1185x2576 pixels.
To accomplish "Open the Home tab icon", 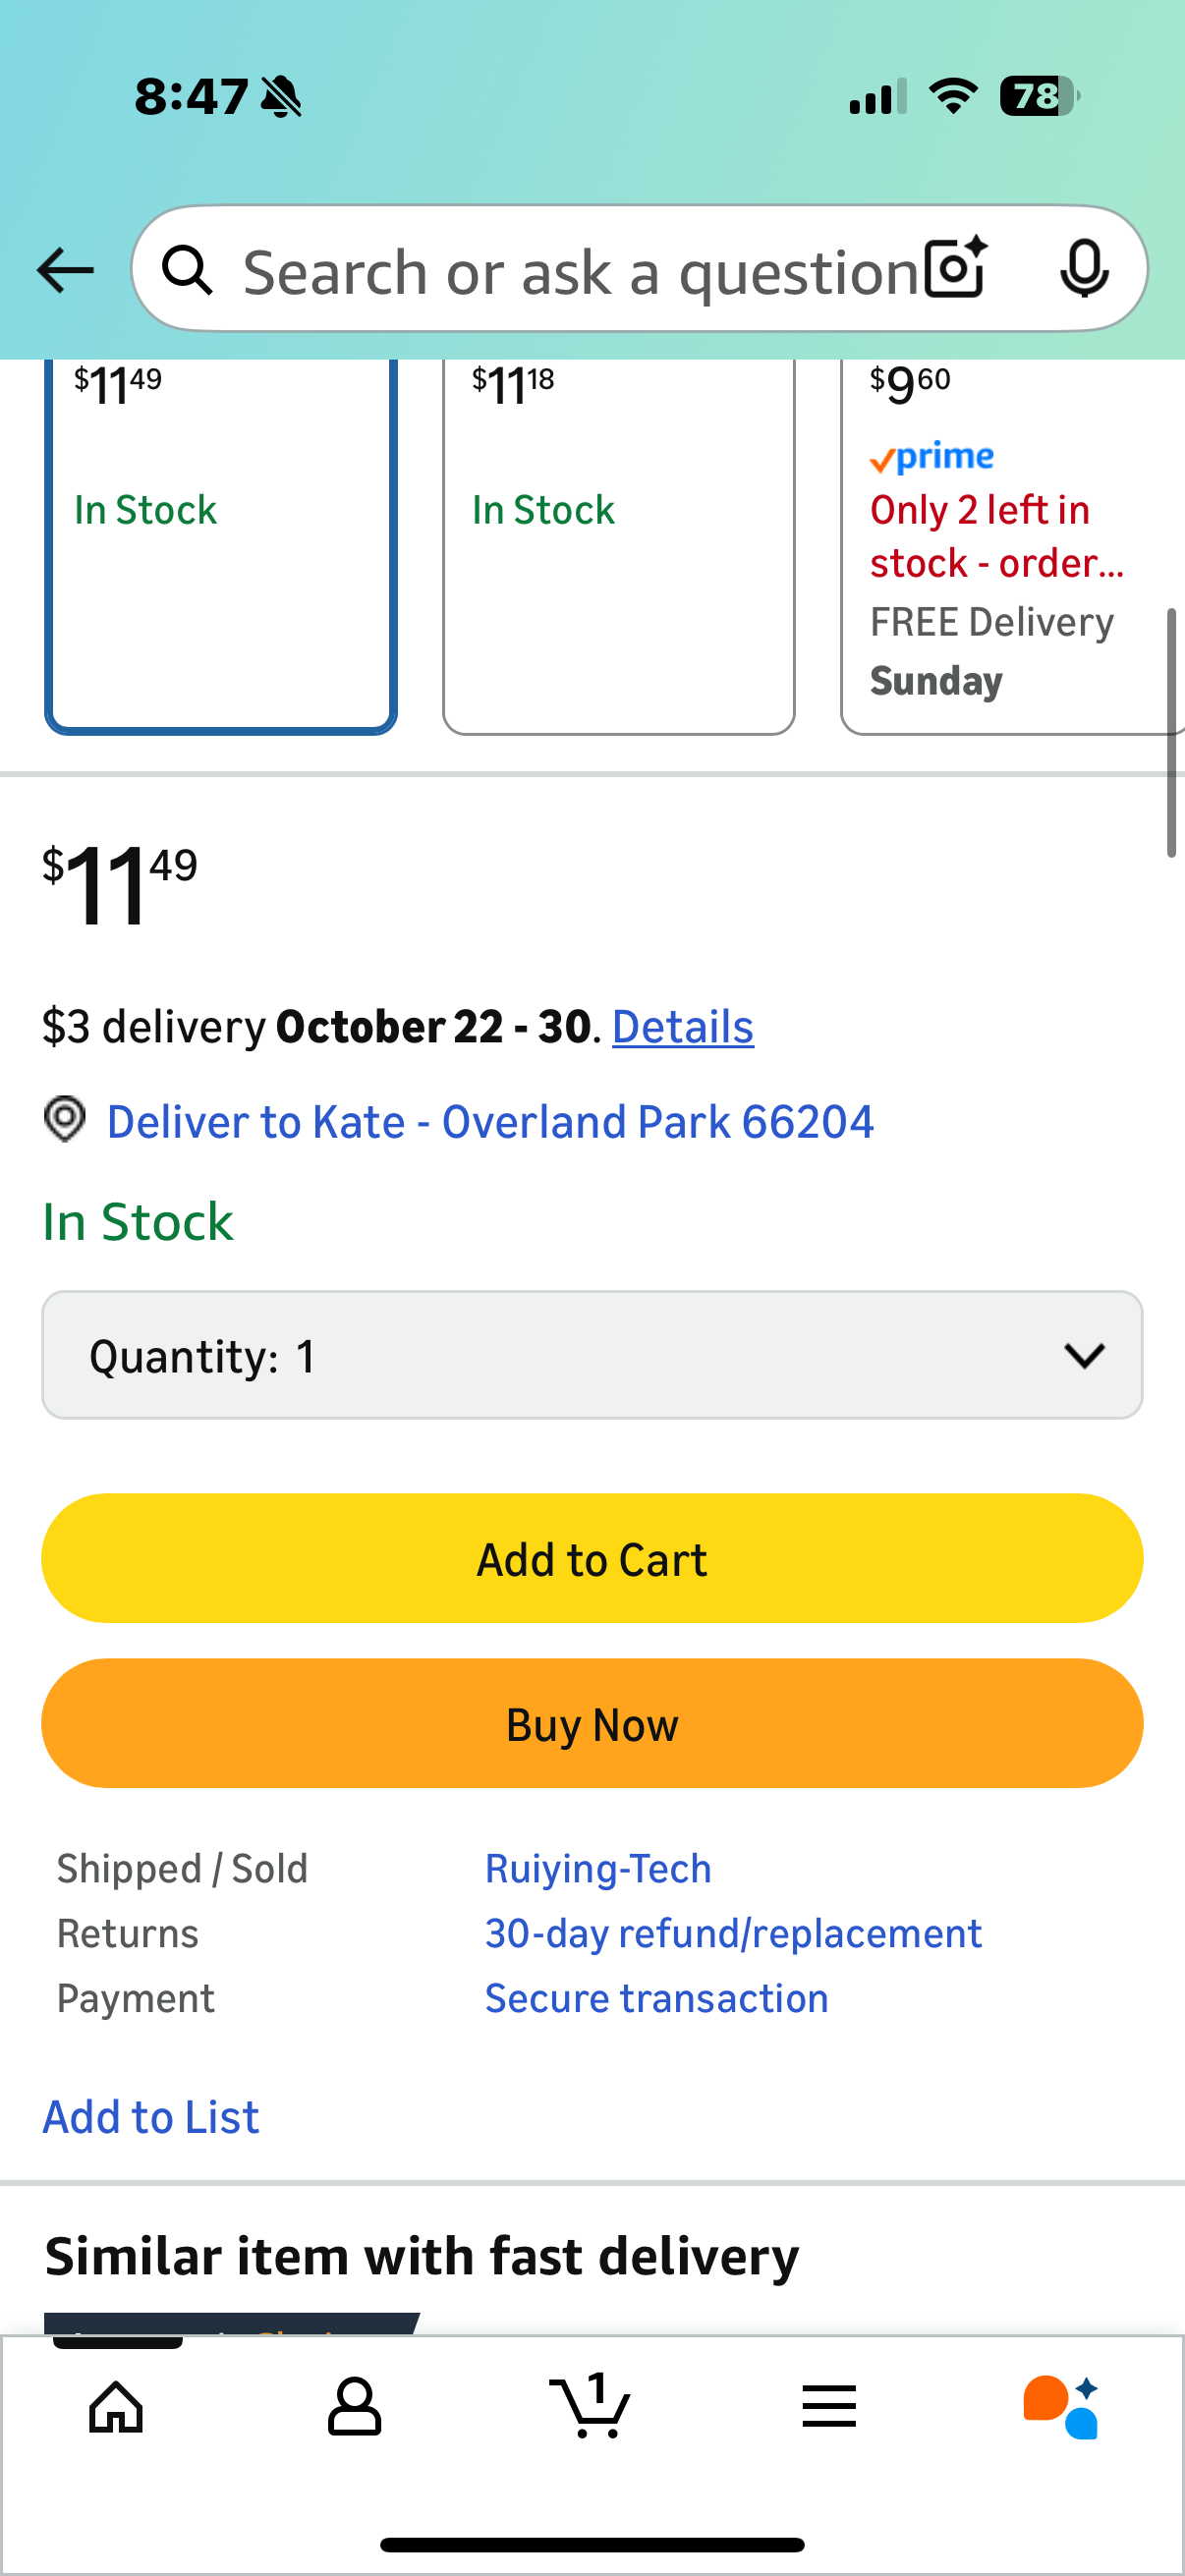I will (x=116, y=2406).
